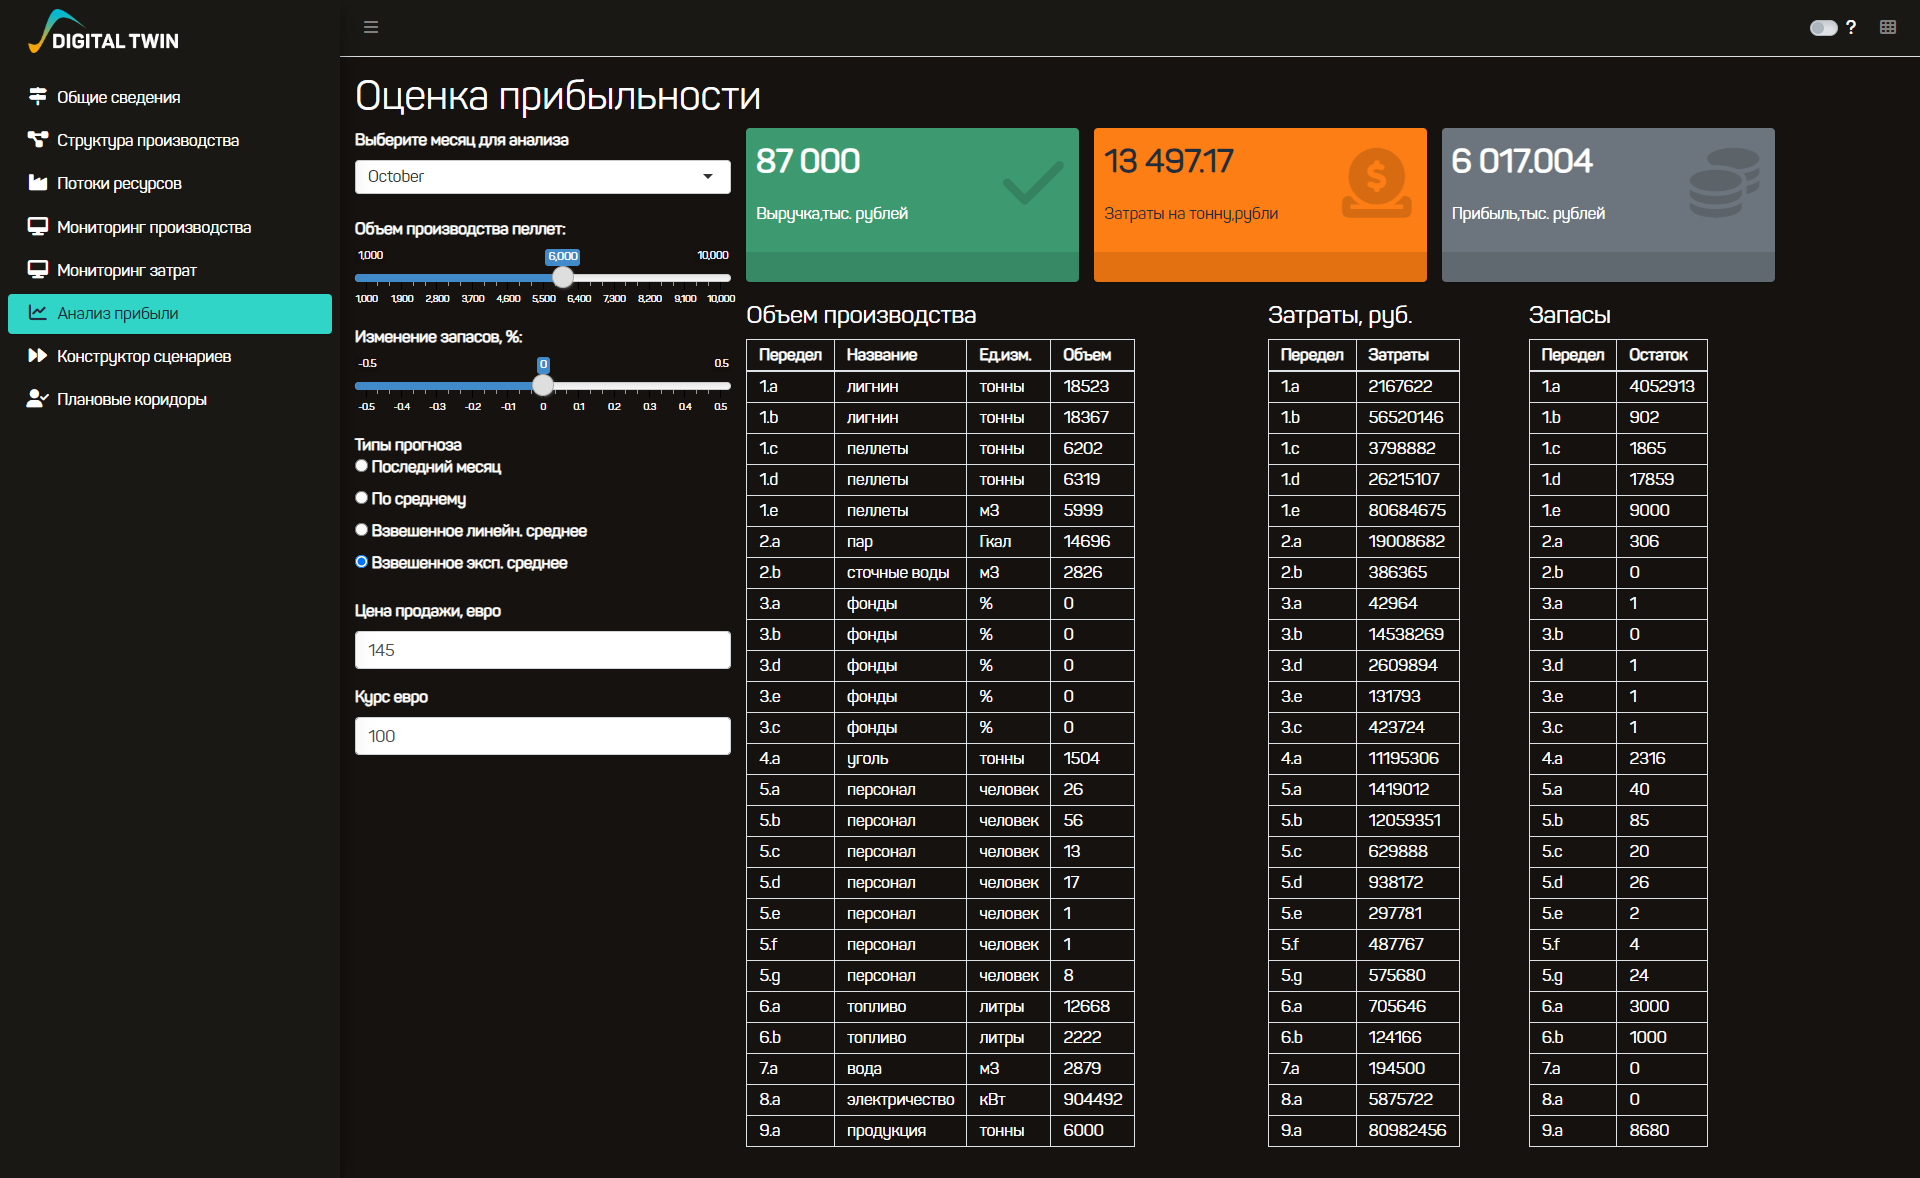Open Мониторинг производства menu item
1920x1178 pixels.
click(x=154, y=227)
